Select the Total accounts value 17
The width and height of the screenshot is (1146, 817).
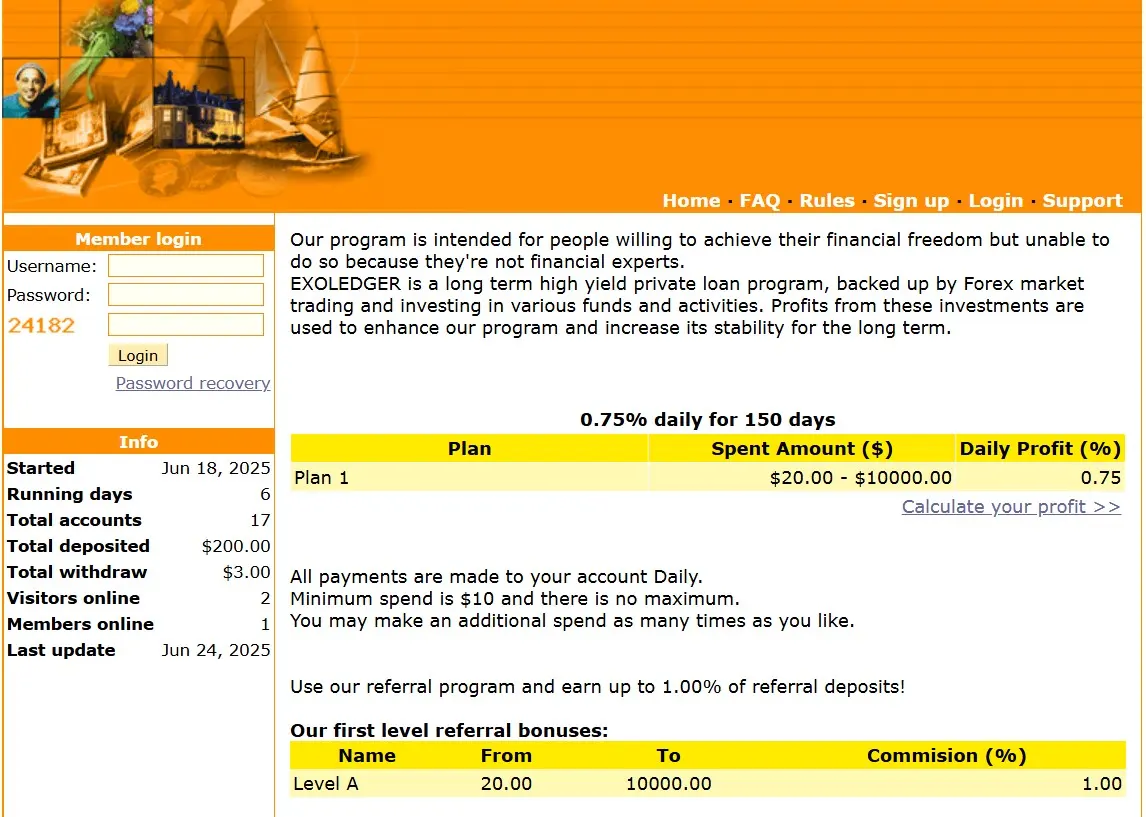tap(260, 520)
